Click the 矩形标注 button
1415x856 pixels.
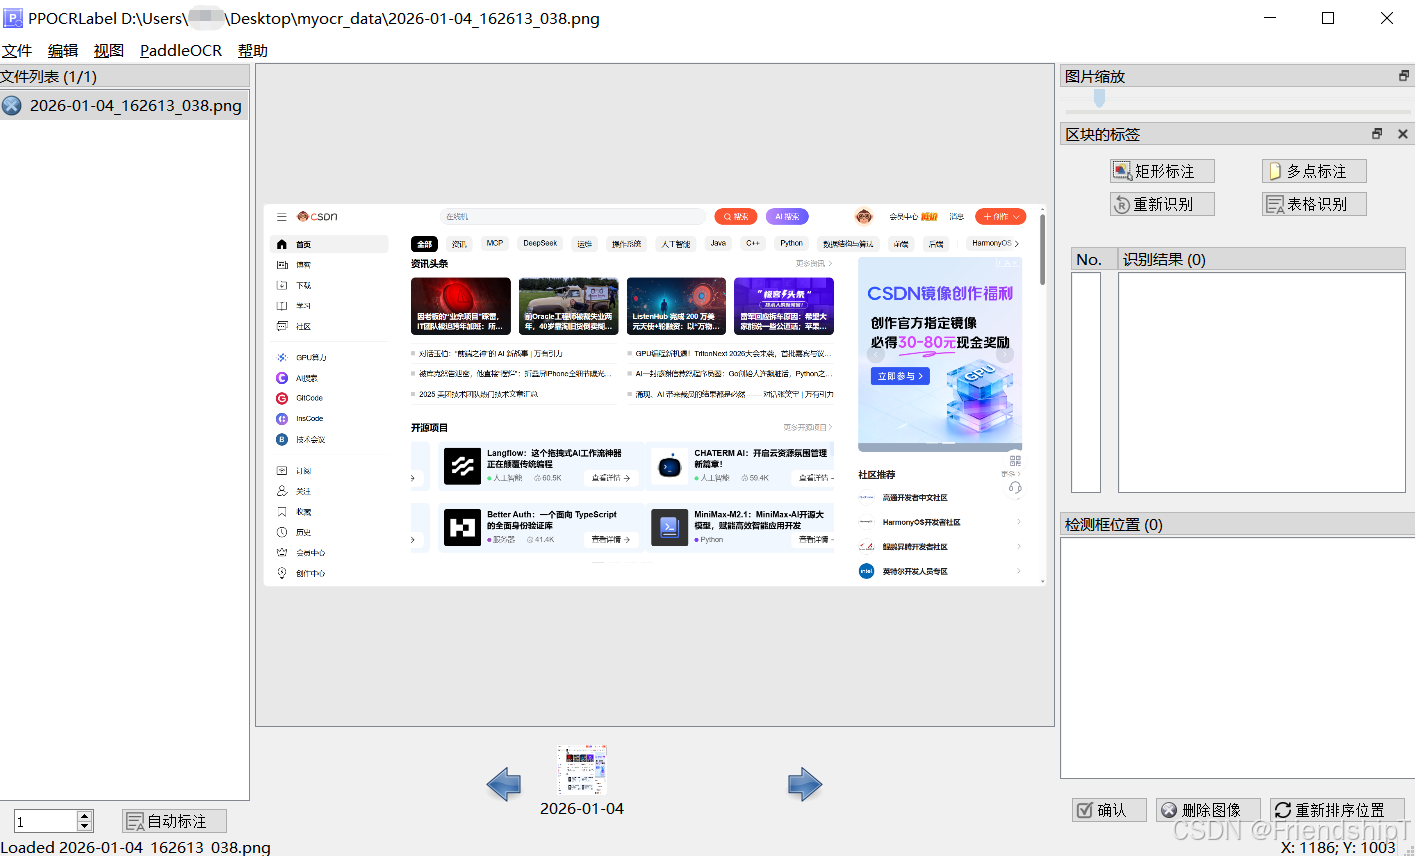[1162, 171]
